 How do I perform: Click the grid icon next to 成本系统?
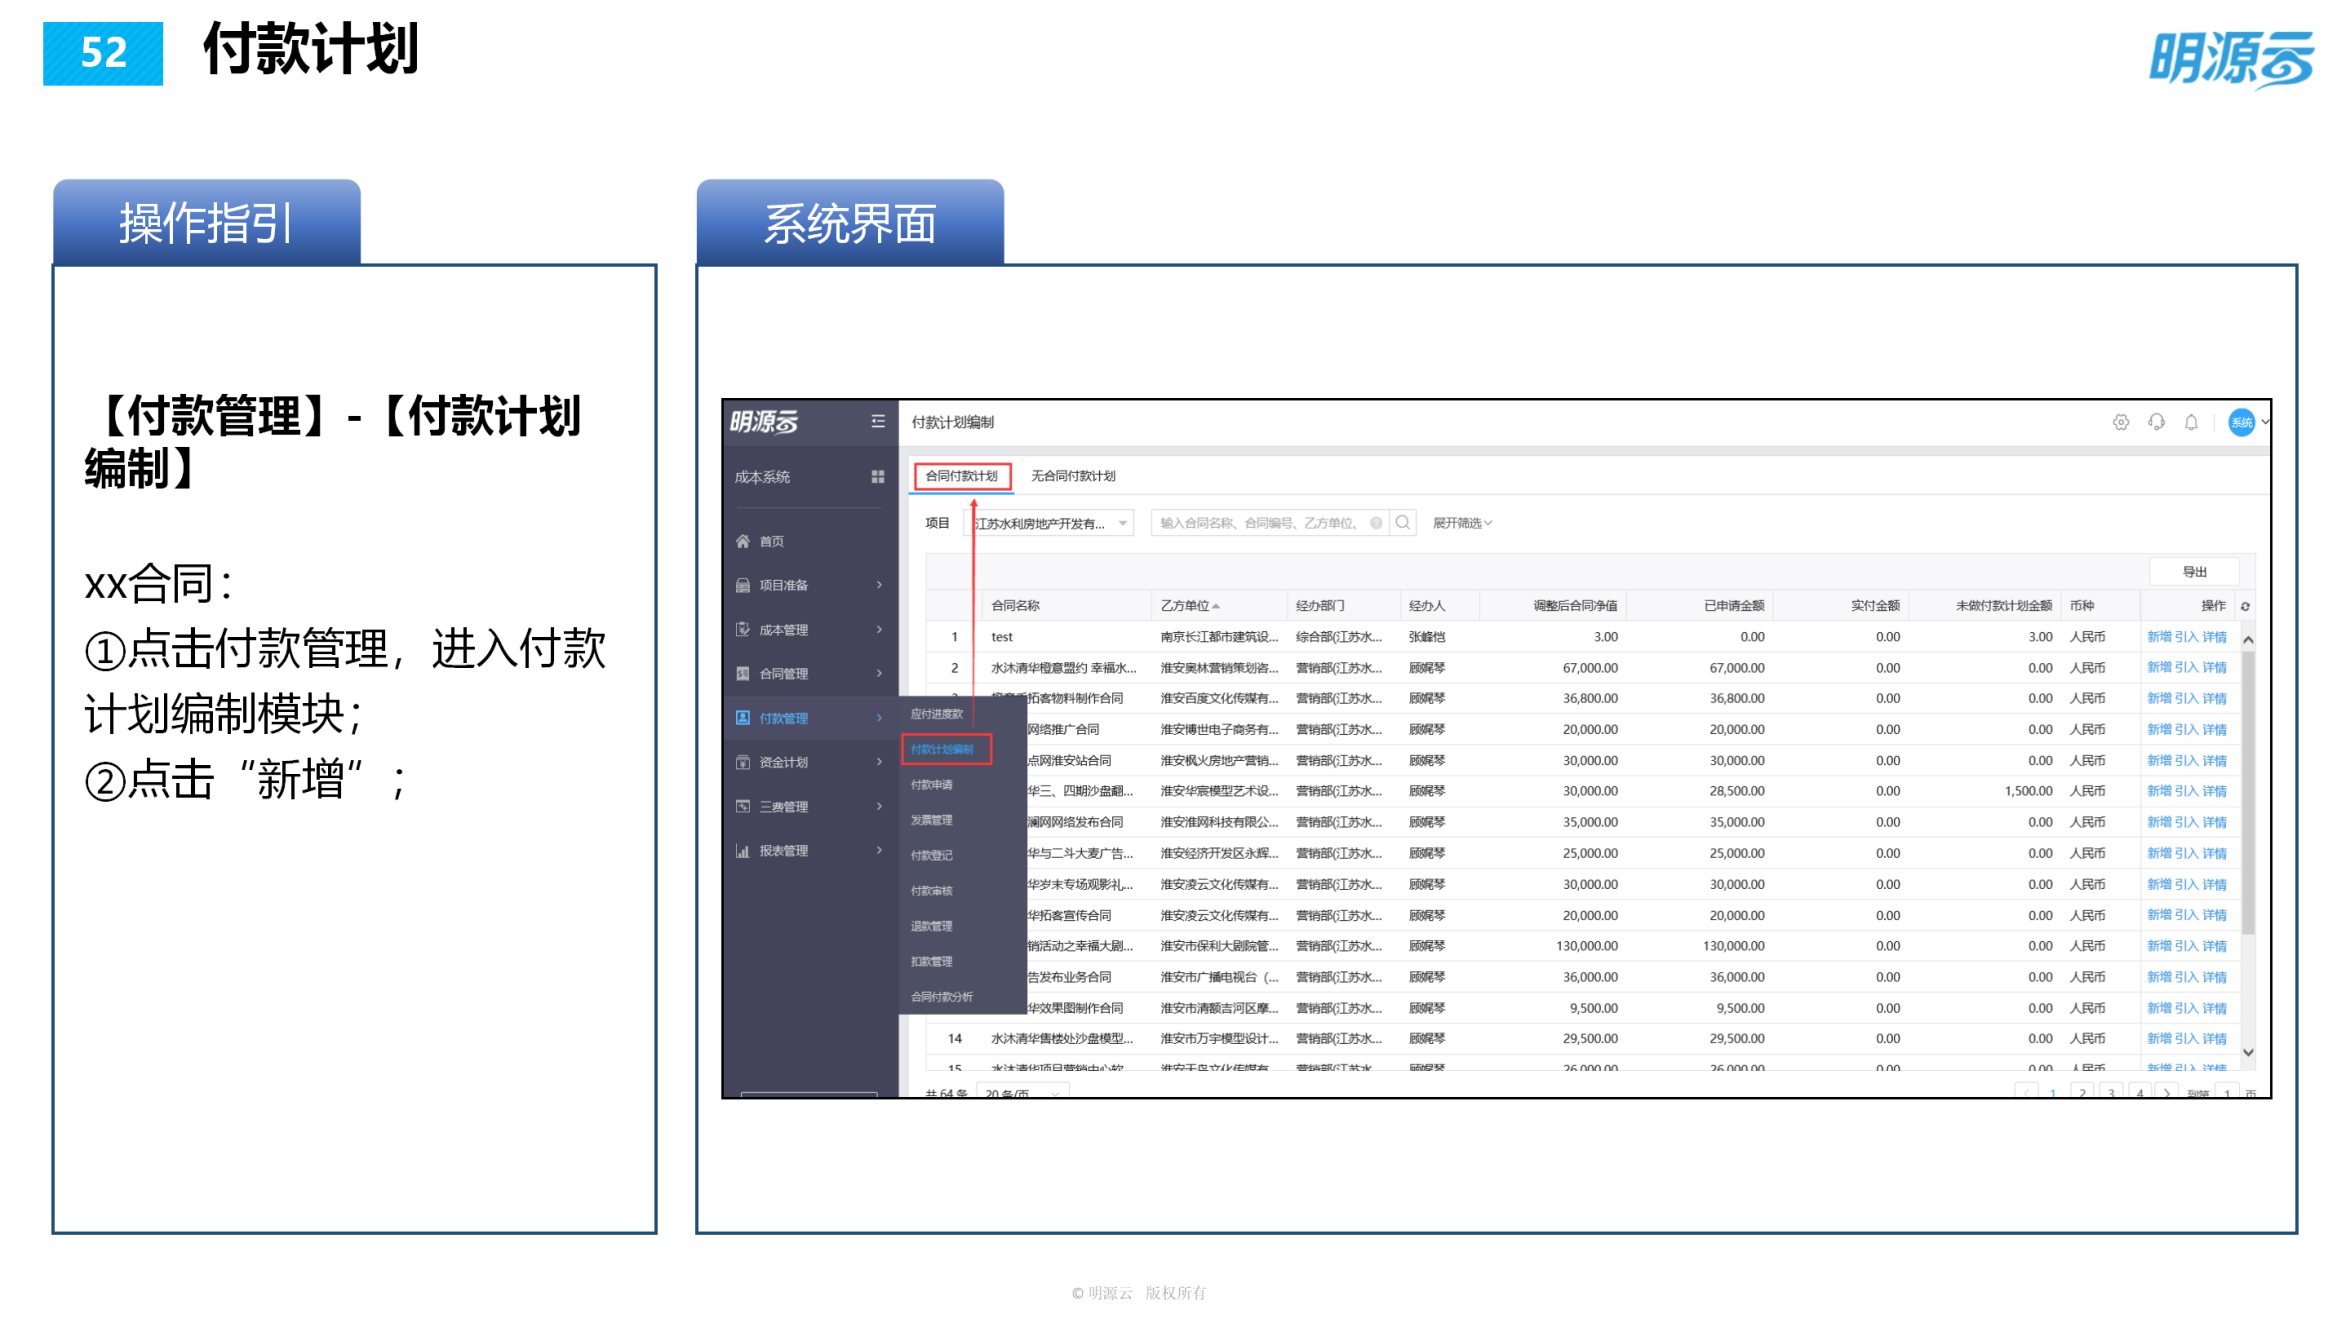[x=877, y=477]
